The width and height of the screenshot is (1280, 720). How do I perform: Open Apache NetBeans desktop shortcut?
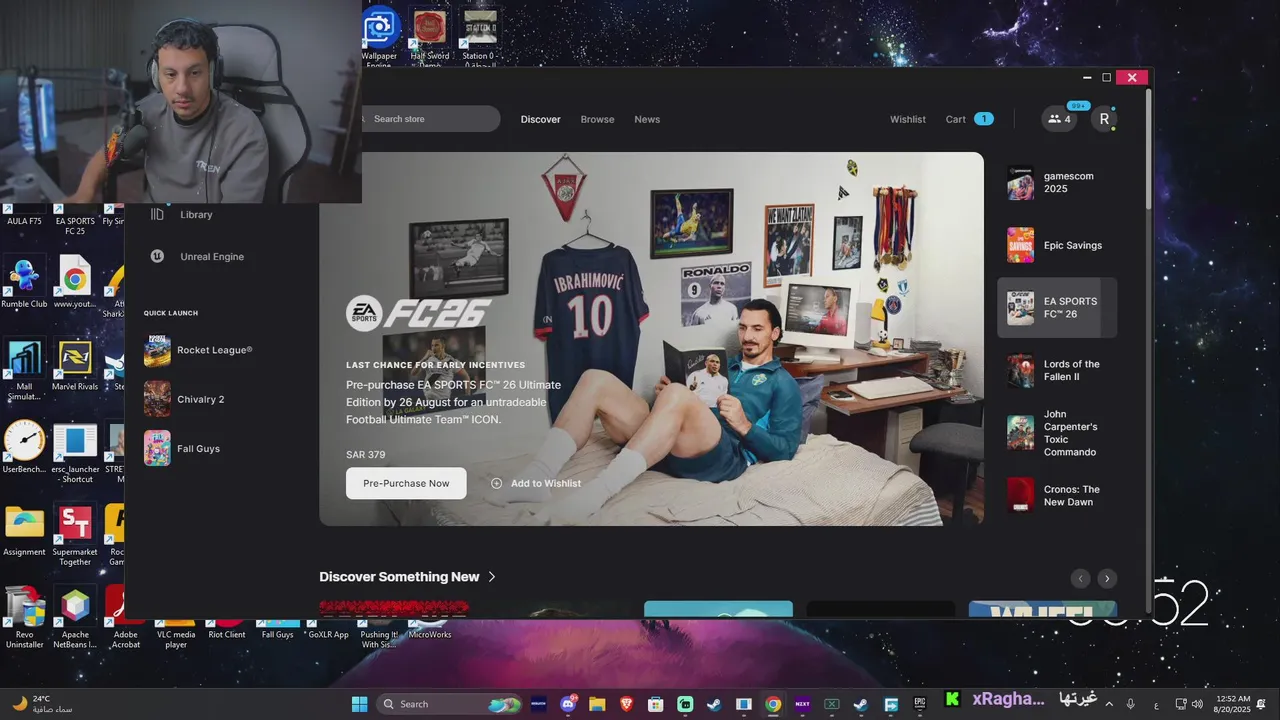click(75, 617)
